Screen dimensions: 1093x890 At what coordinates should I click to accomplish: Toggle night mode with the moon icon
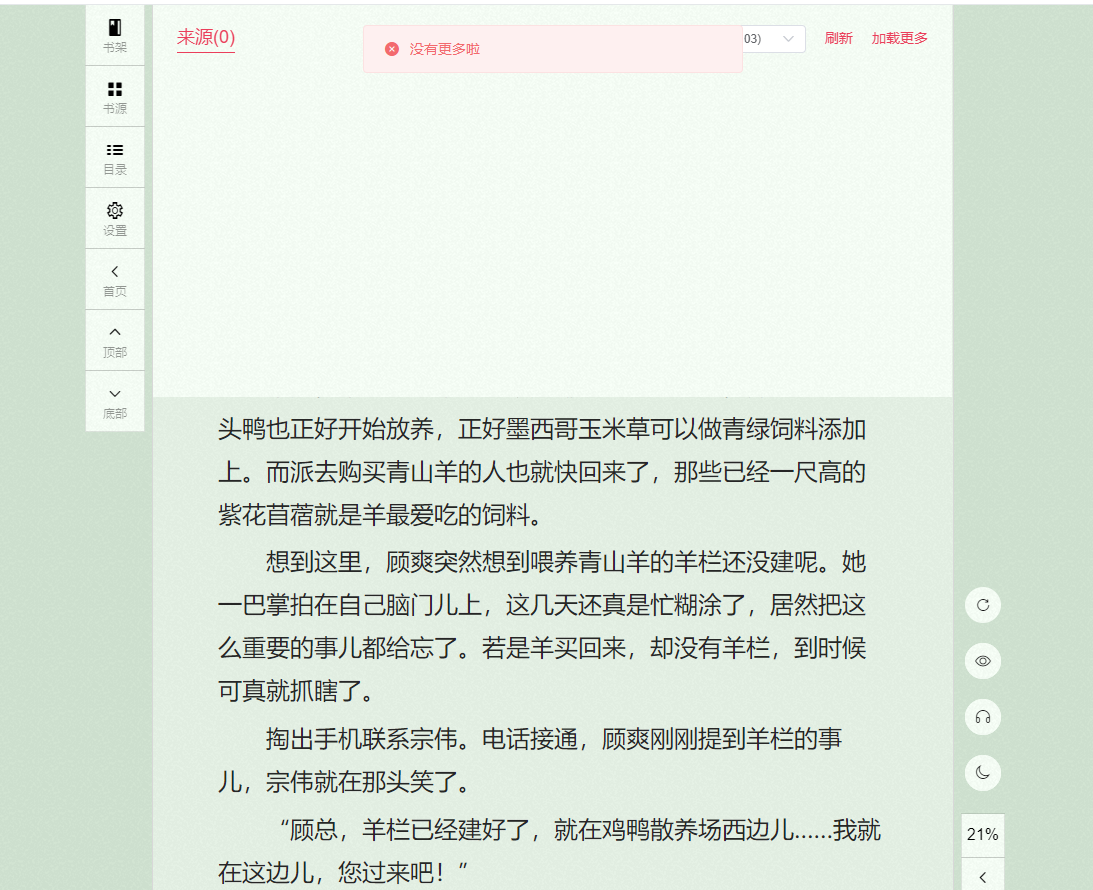point(983,773)
